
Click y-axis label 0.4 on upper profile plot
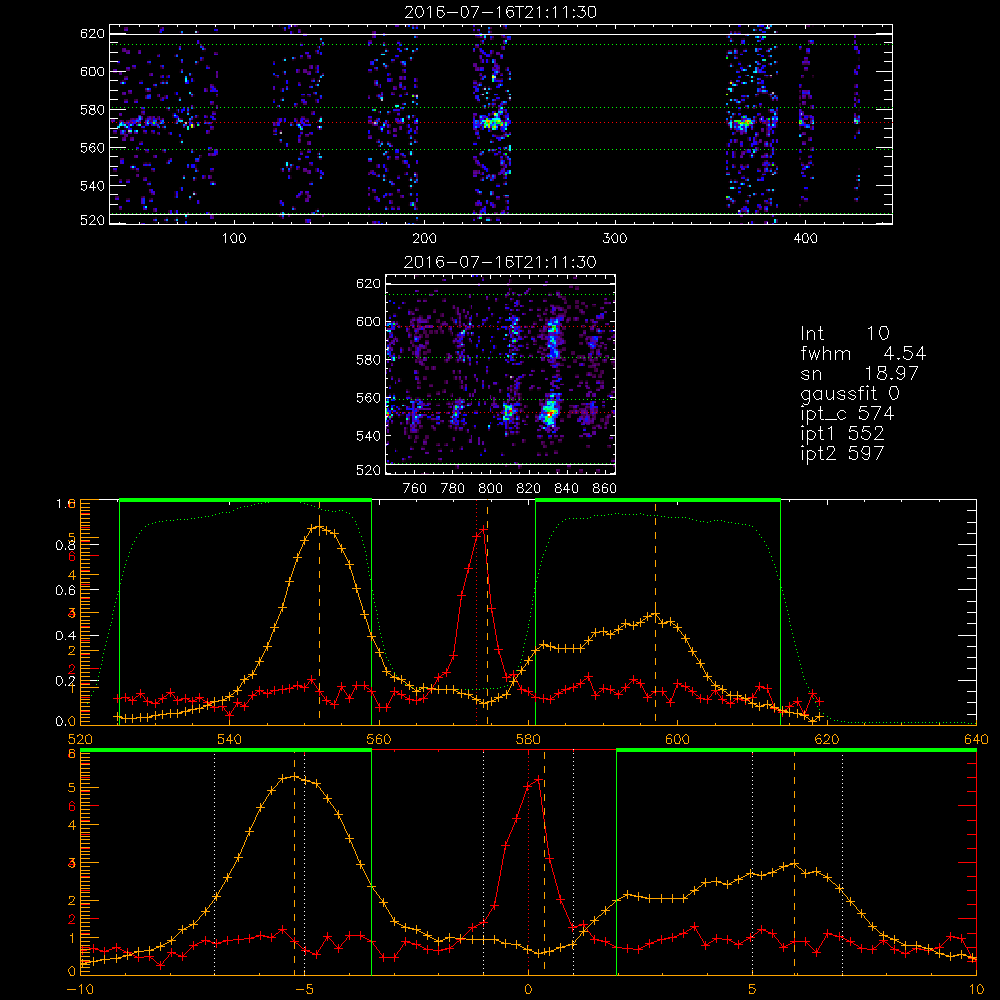(65, 636)
